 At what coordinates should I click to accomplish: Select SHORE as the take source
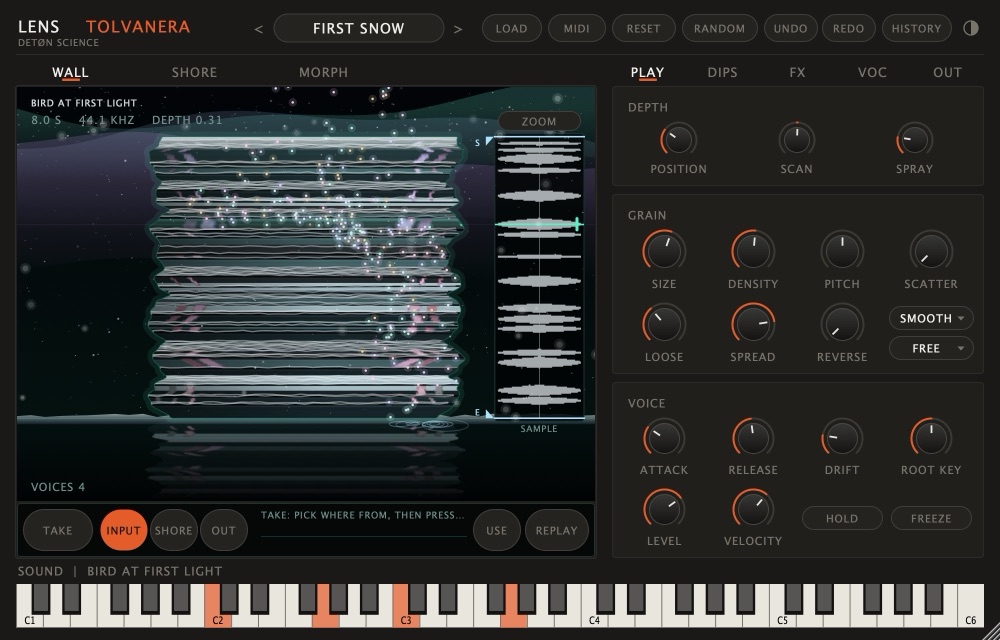(173, 530)
